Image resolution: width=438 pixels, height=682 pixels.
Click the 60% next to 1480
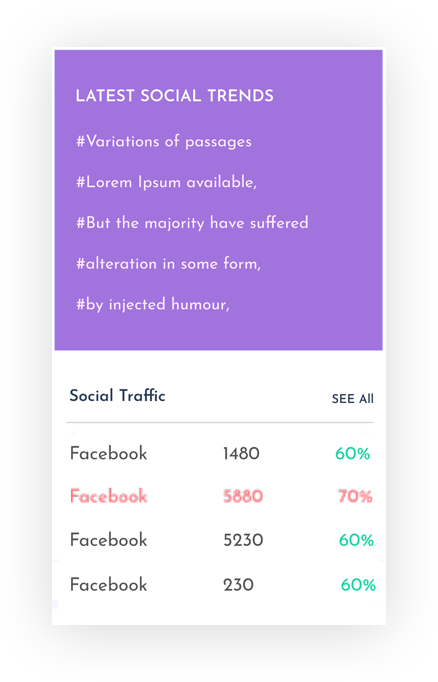click(352, 454)
